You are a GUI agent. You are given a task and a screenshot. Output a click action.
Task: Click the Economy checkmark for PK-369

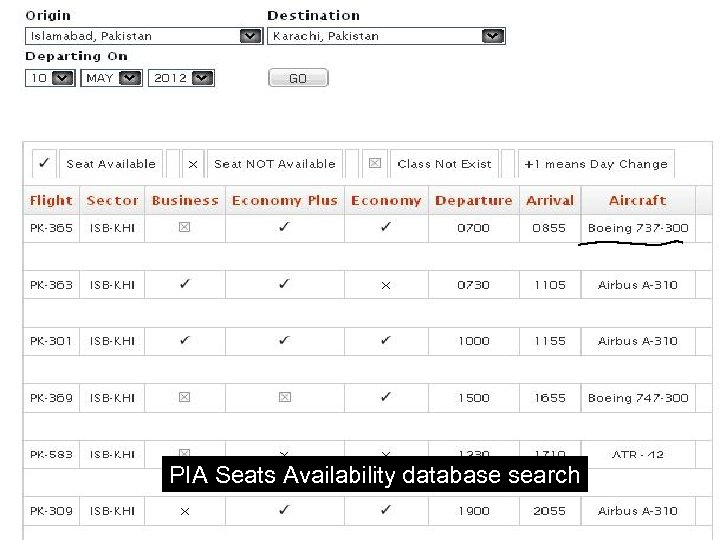386,396
